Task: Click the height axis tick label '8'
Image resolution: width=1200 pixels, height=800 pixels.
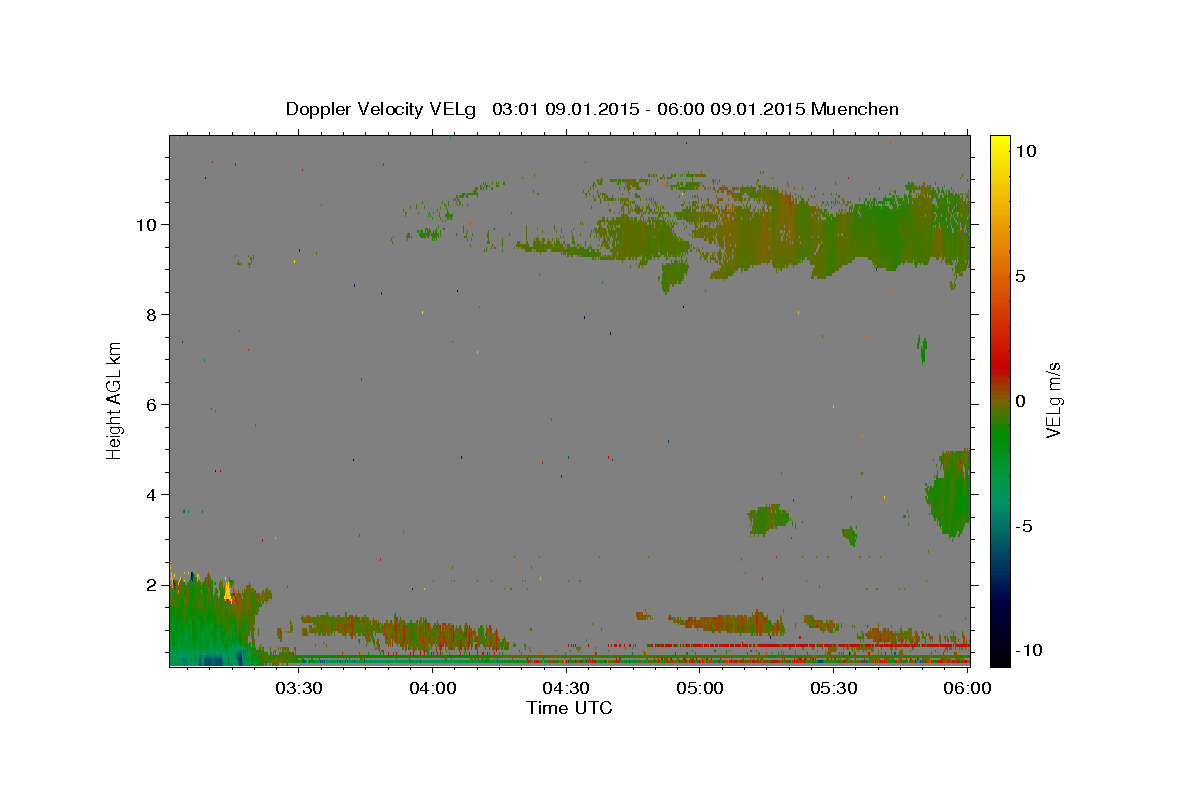Action: pyautogui.click(x=152, y=315)
